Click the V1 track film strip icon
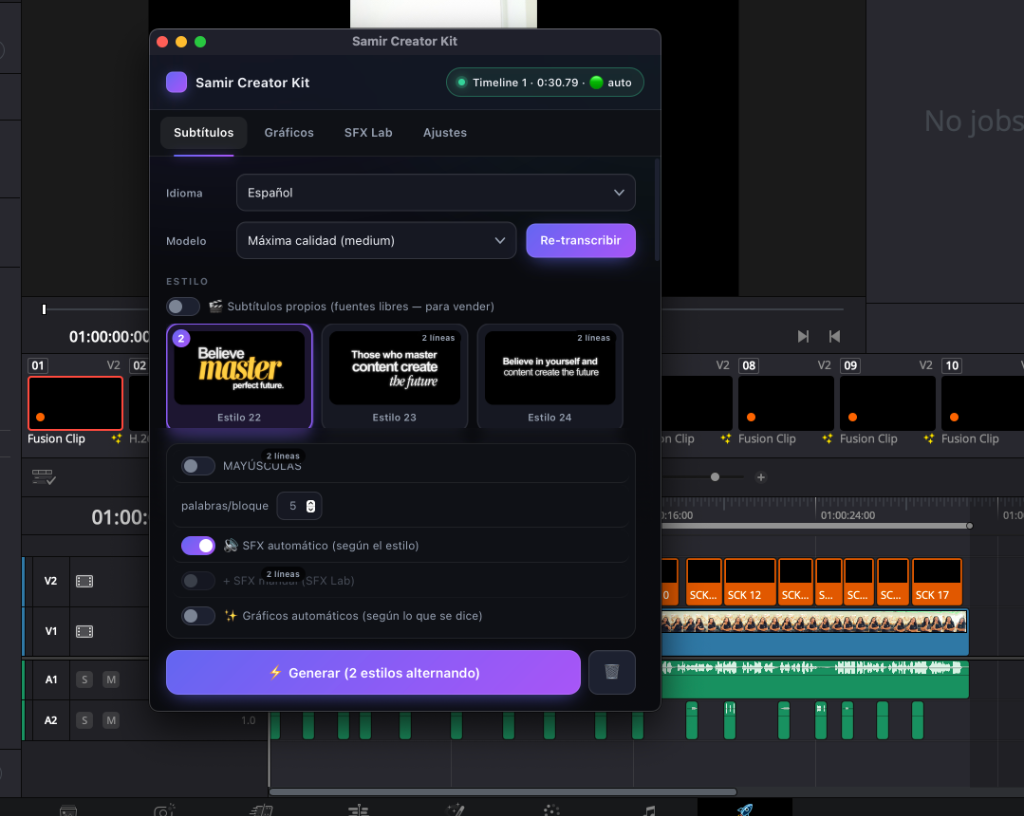Viewport: 1024px width, 816px height. click(x=84, y=631)
